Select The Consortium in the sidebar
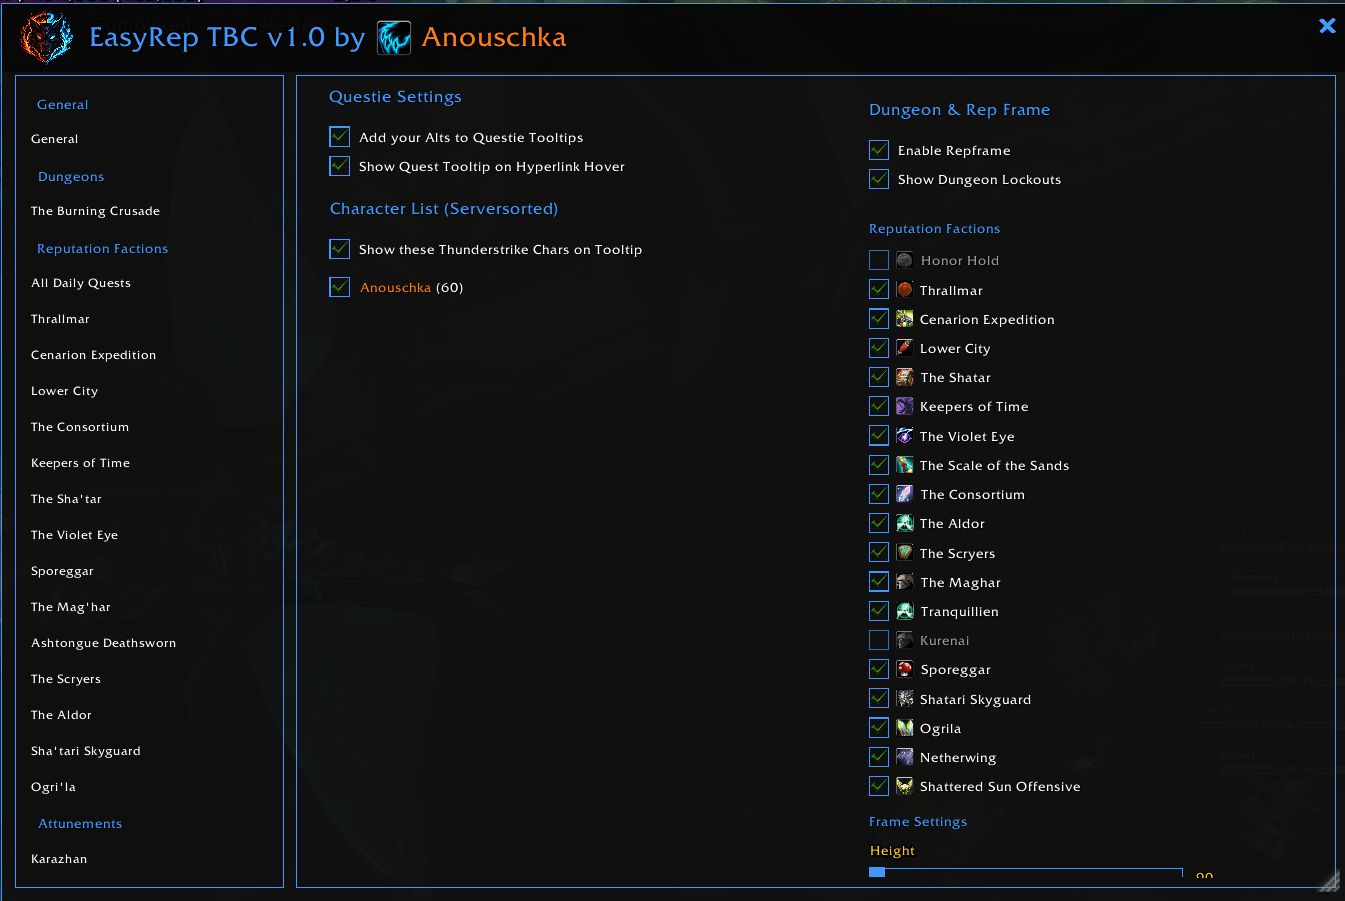Screen dimensions: 1345x901 pos(80,427)
